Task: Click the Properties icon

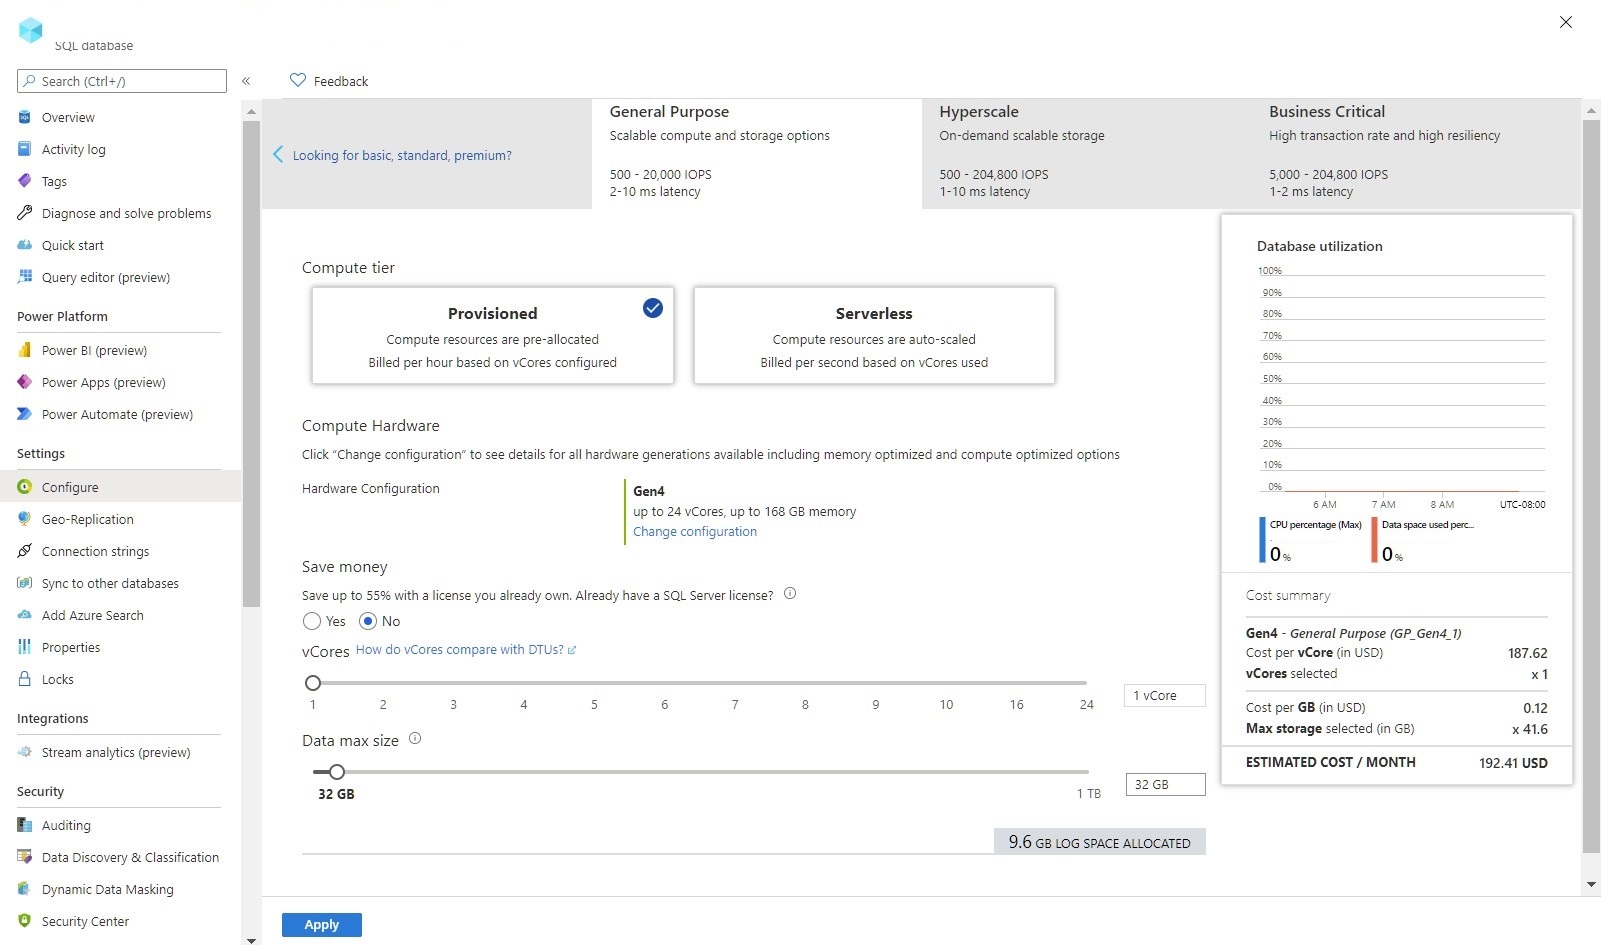Action: coord(25,647)
